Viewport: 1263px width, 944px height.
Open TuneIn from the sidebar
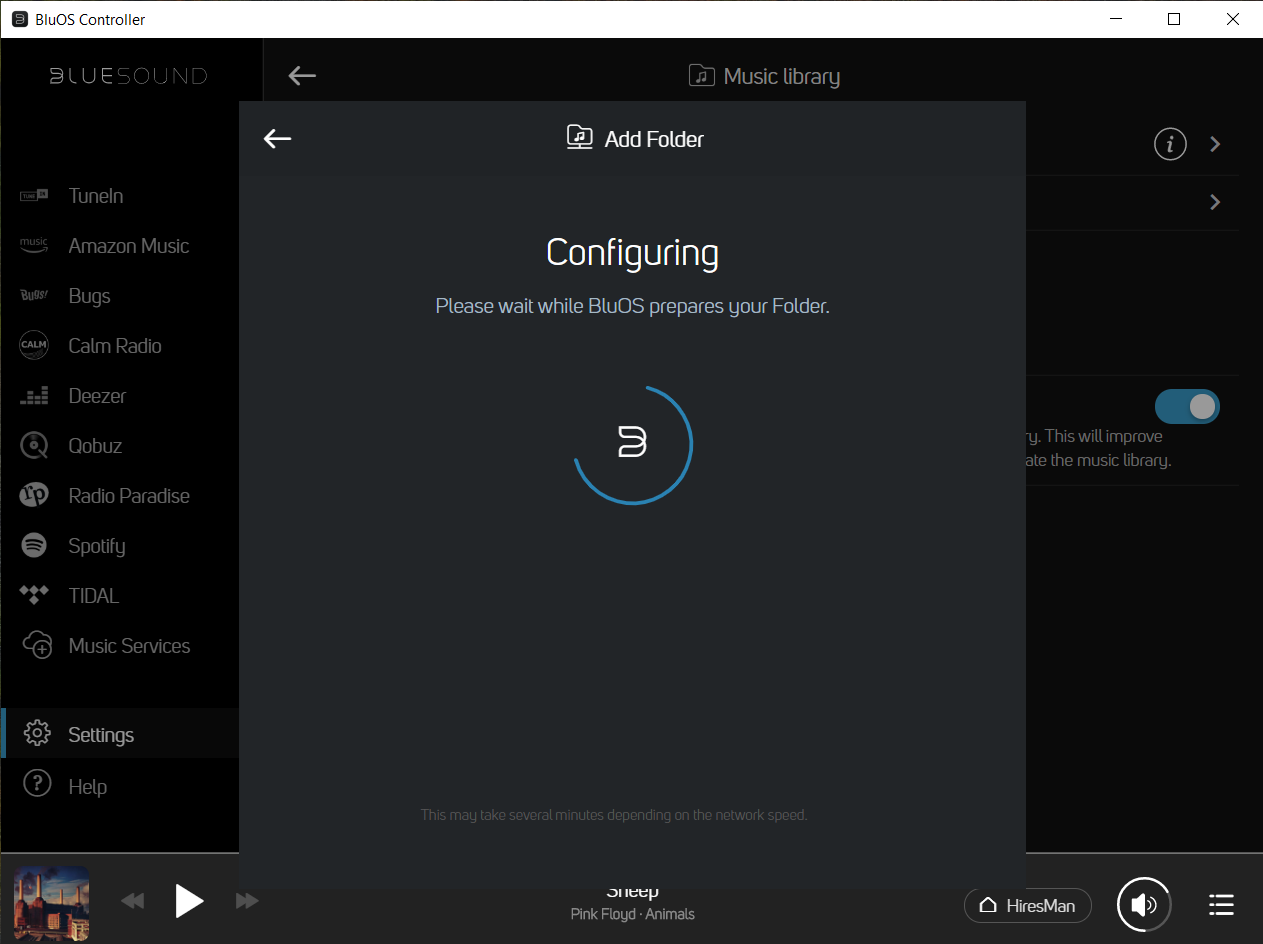[96, 196]
